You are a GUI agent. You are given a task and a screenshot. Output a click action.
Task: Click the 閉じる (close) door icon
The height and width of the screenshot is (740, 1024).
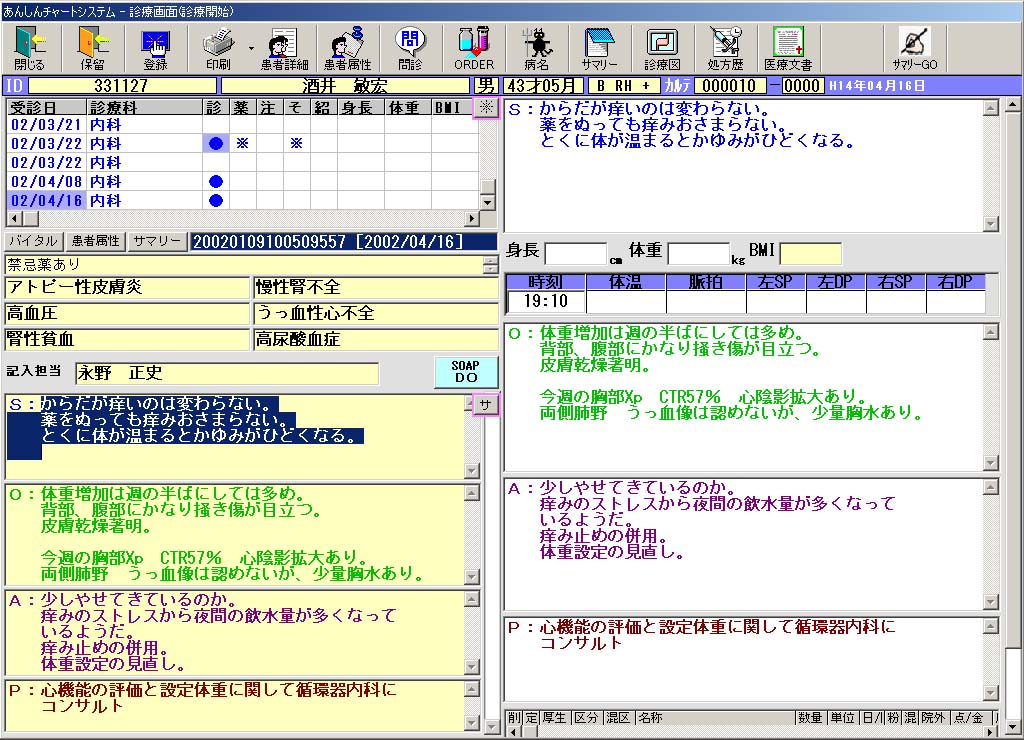coord(30,46)
